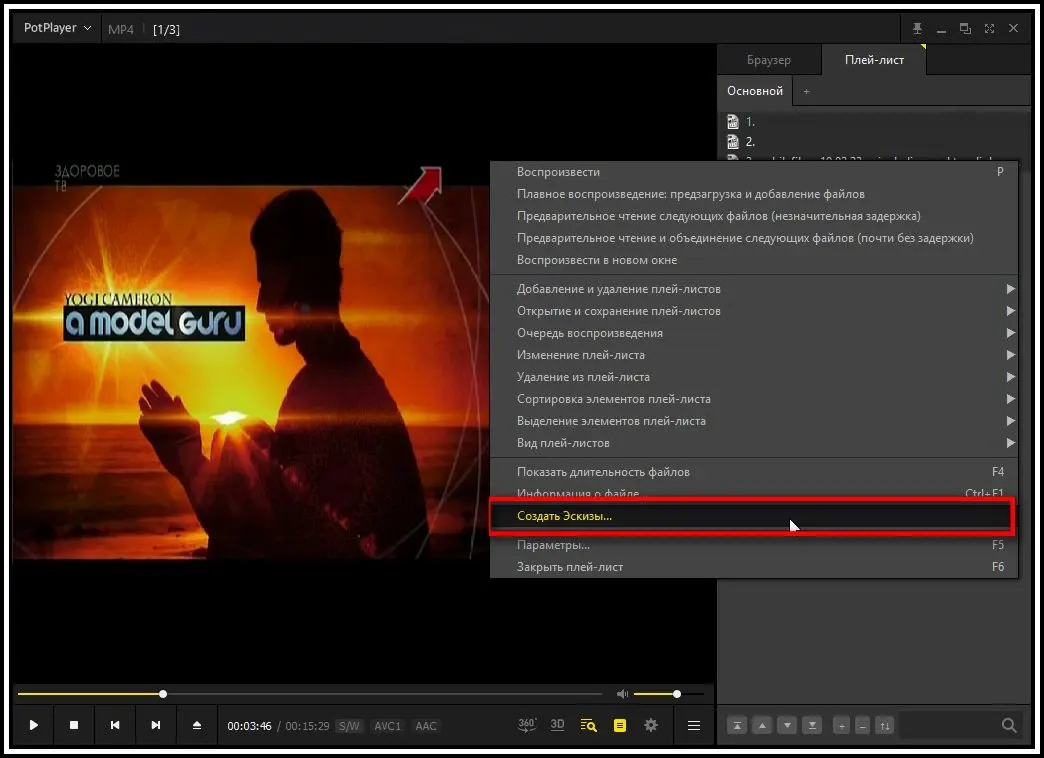
Task: Select Предварительное чтение следующих файлов (незначительная задержка)
Action: (x=754, y=216)
